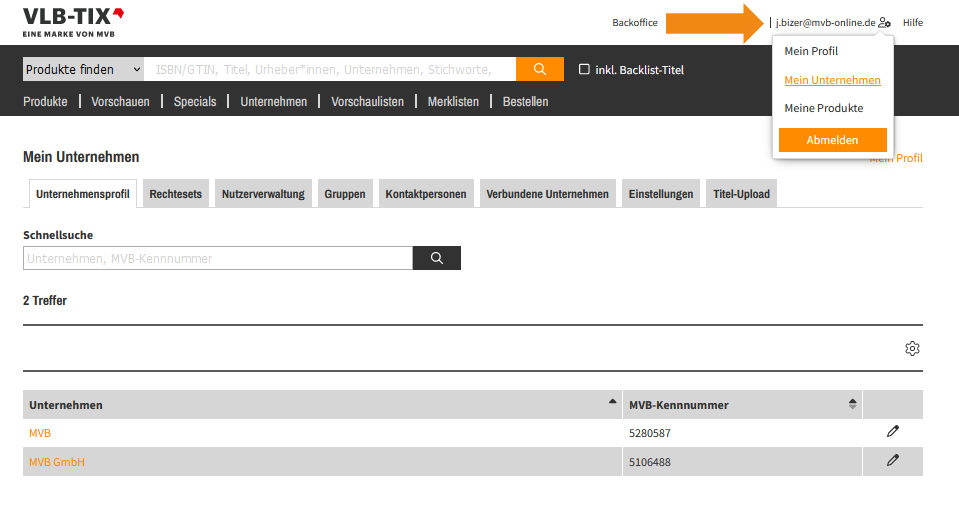Open the MVB GmbH company link
Viewport: 959px width, 520px height.
[57, 462]
